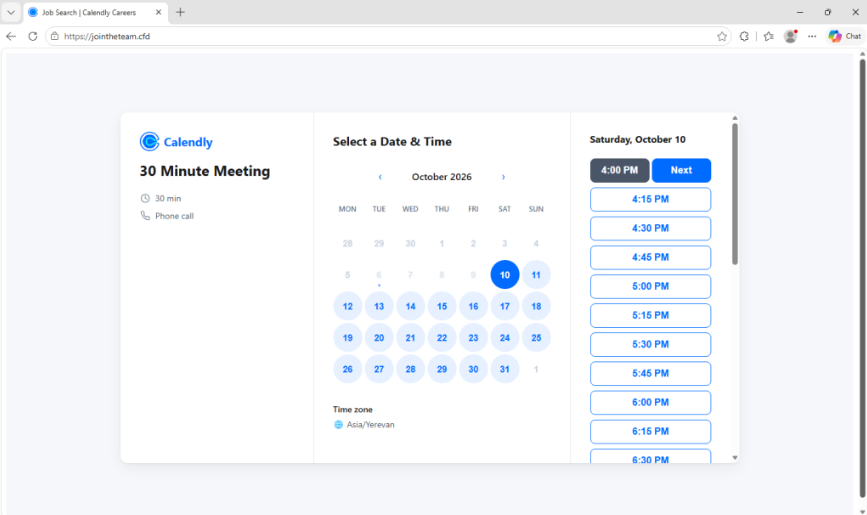Bookmark page with the star icon

click(x=722, y=36)
